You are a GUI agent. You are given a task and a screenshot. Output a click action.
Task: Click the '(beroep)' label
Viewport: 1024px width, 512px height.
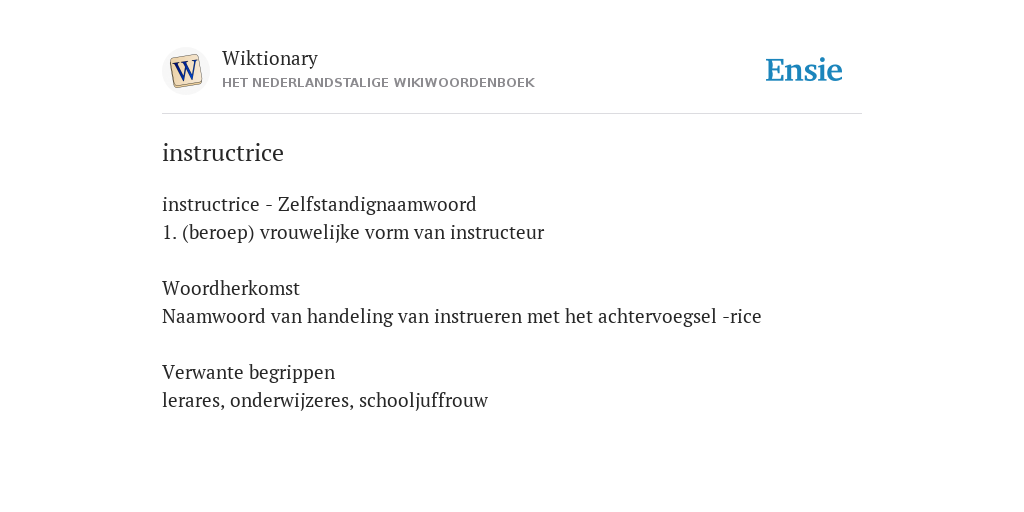tap(218, 232)
